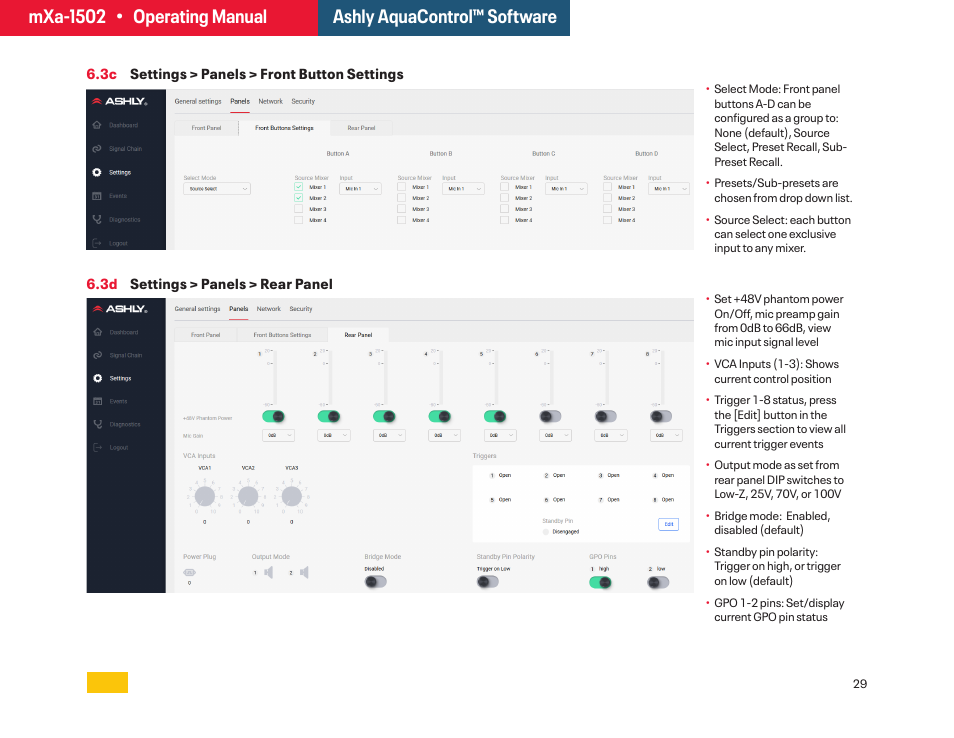Toggle GPO Pin 2 switch
The image size is (954, 738).
(658, 583)
